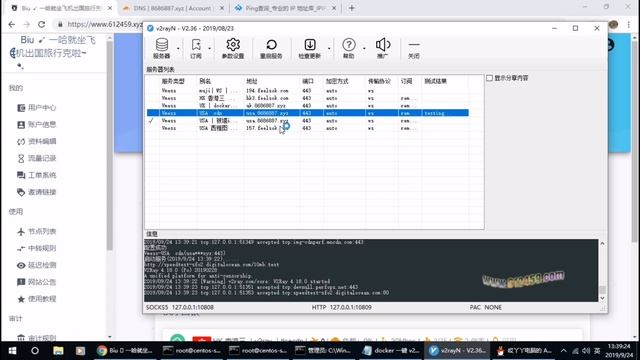Click the HTTP 127.0.0.1:10809 status text
Image resolution: width=640 pixels, height=360 pixels.
342,307
